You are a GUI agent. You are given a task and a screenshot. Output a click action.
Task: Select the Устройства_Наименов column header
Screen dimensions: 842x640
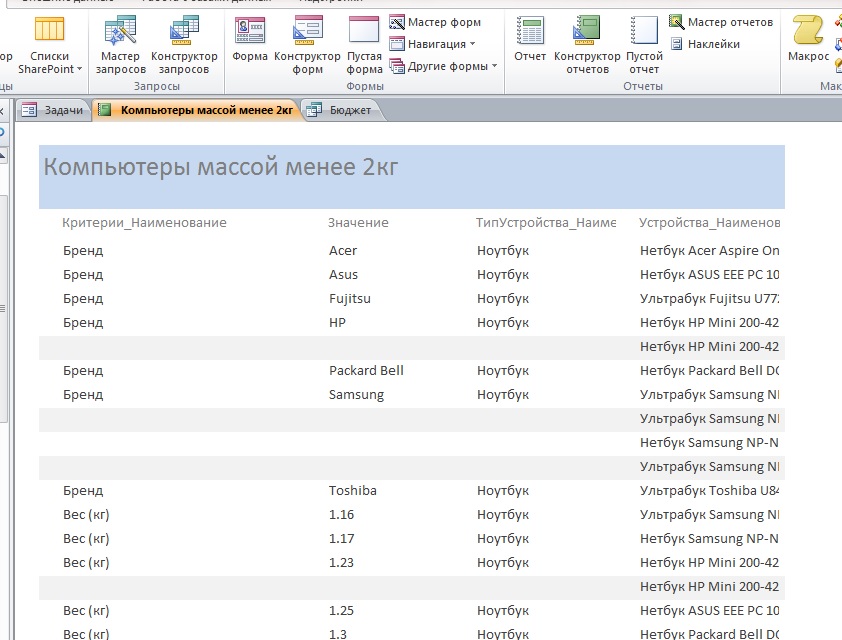click(709, 222)
